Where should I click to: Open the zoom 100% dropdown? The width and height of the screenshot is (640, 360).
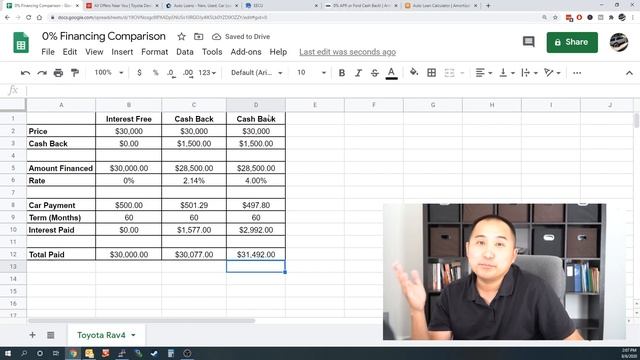click(x=109, y=73)
